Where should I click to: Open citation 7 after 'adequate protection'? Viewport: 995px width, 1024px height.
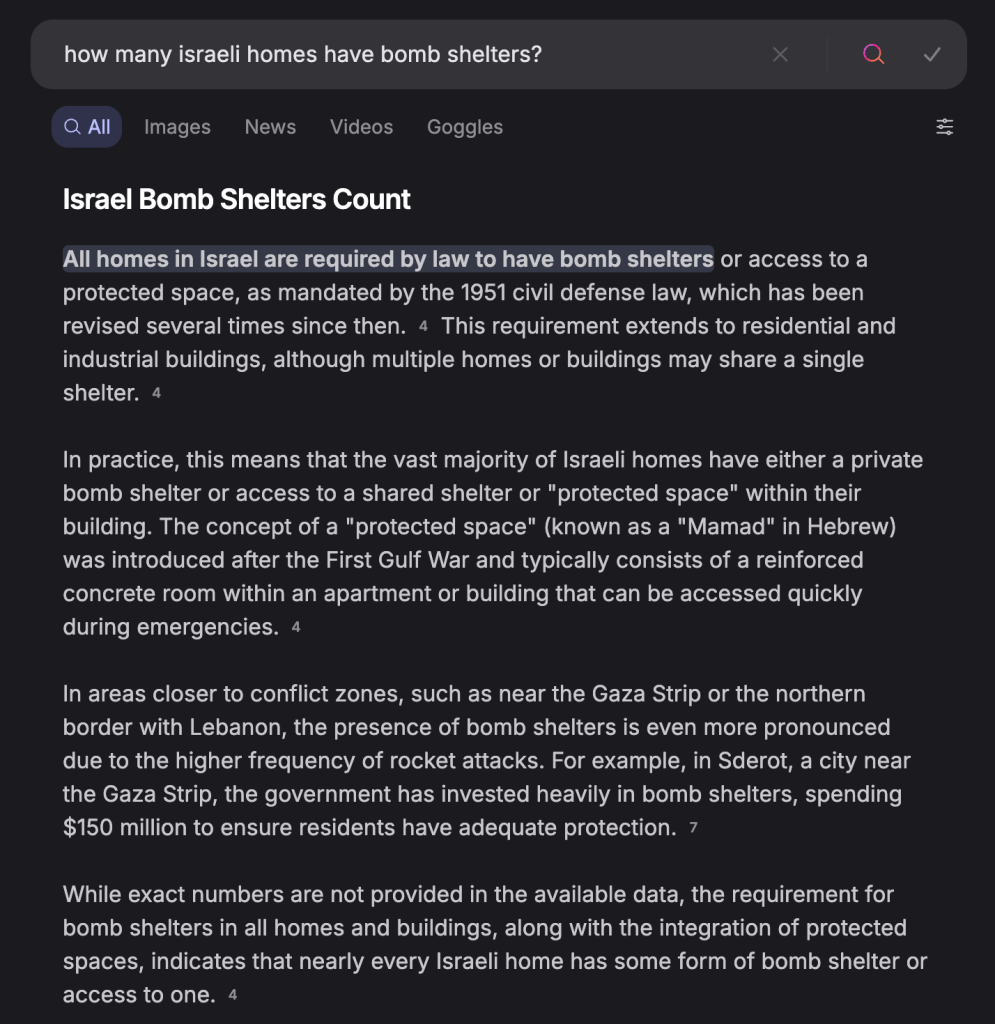693,829
